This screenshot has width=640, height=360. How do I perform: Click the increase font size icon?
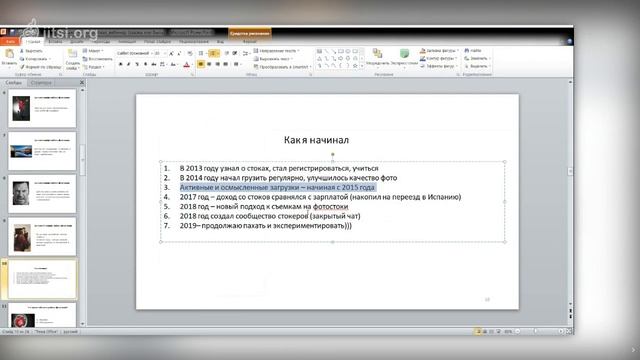pos(171,53)
